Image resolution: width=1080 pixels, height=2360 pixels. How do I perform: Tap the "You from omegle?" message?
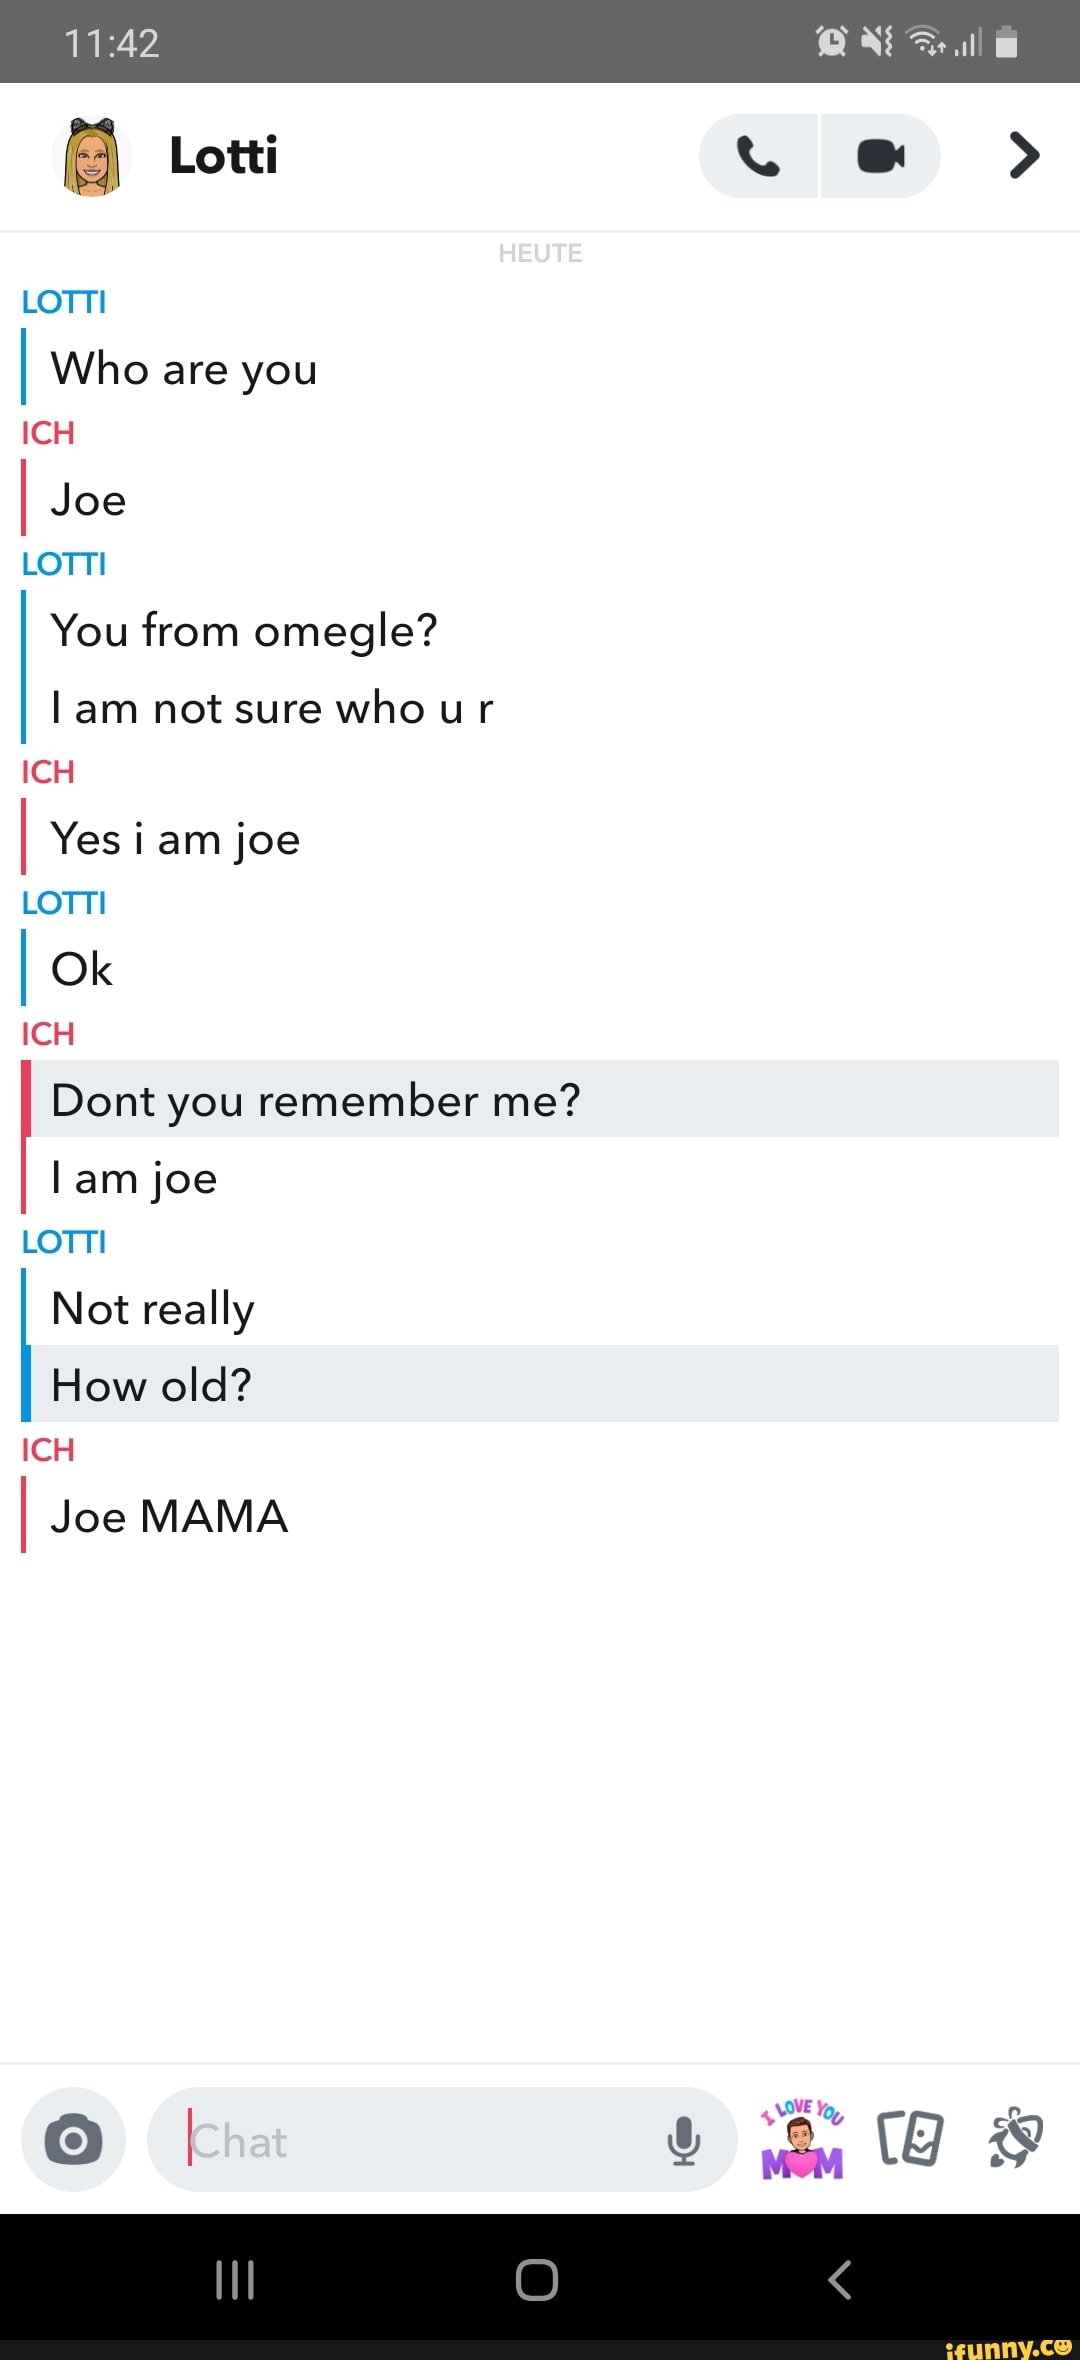pos(245,631)
